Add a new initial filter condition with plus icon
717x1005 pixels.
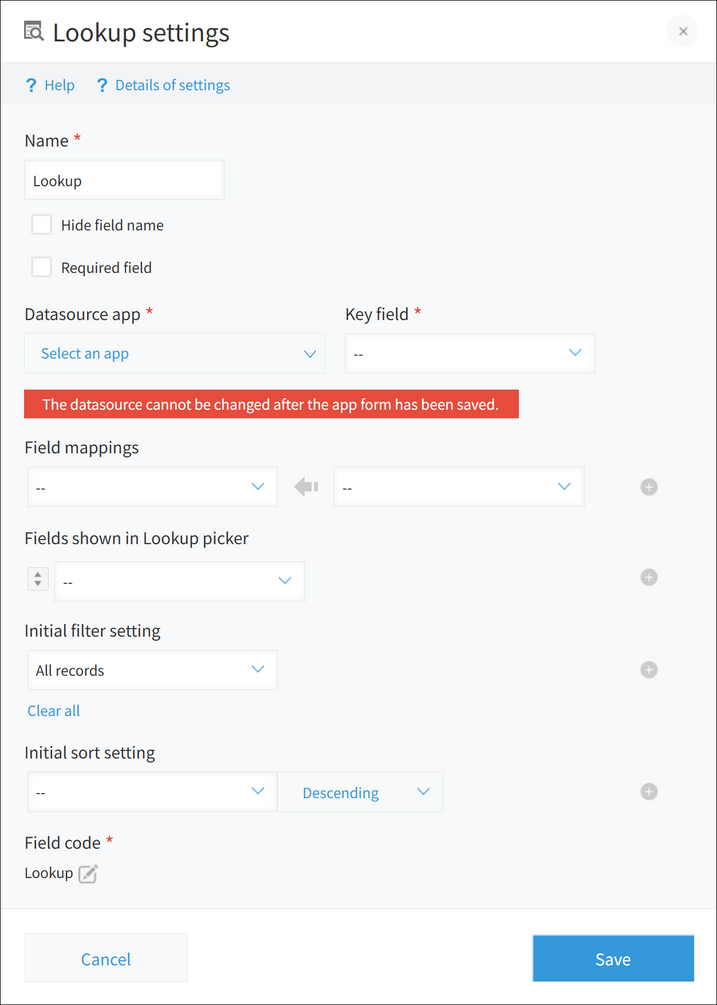[x=649, y=670]
